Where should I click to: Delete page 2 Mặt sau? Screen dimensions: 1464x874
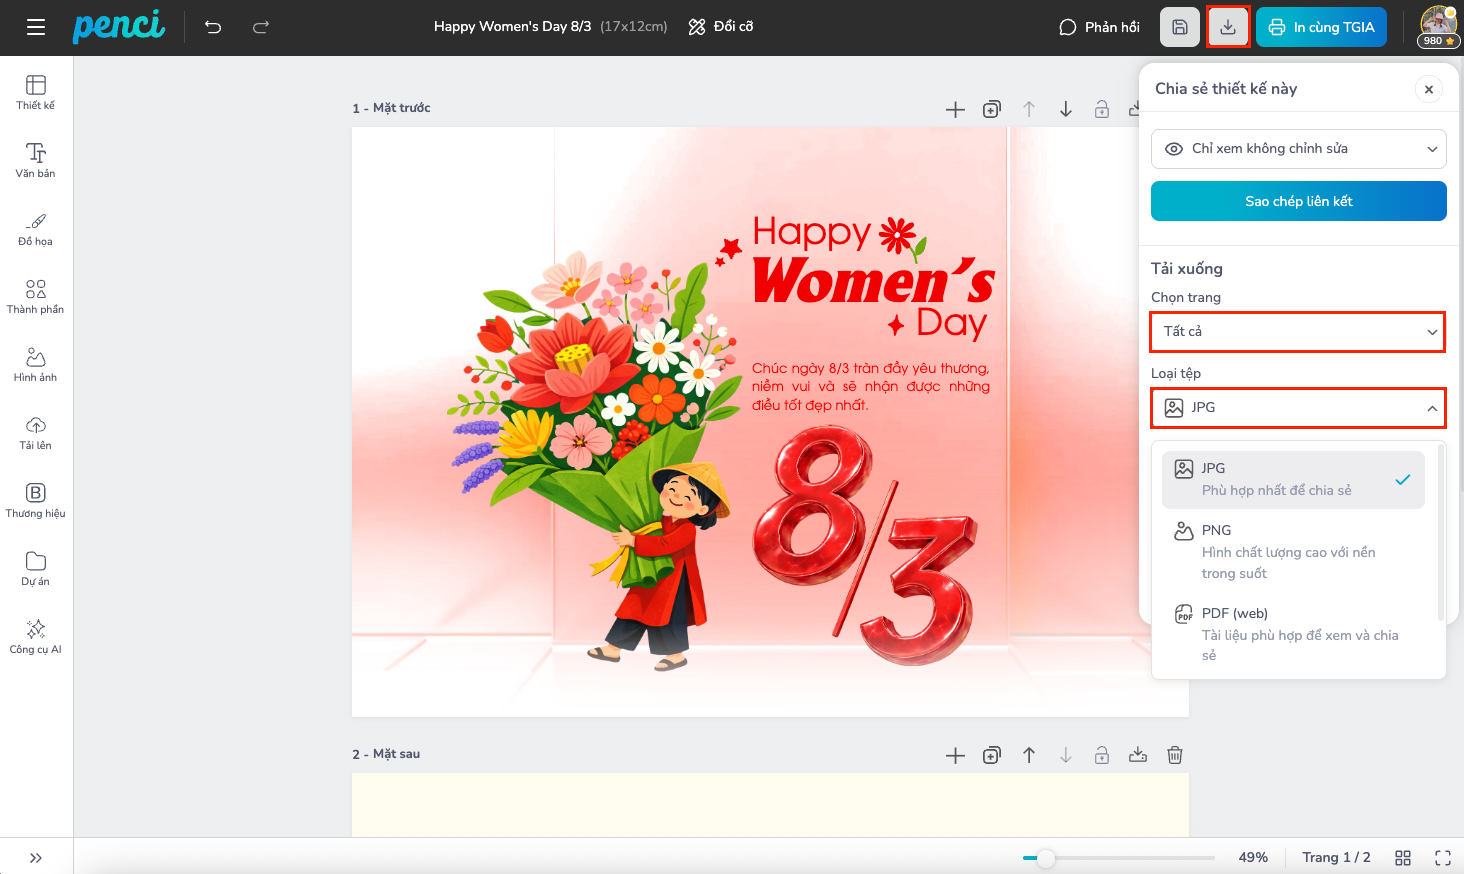click(x=1175, y=755)
